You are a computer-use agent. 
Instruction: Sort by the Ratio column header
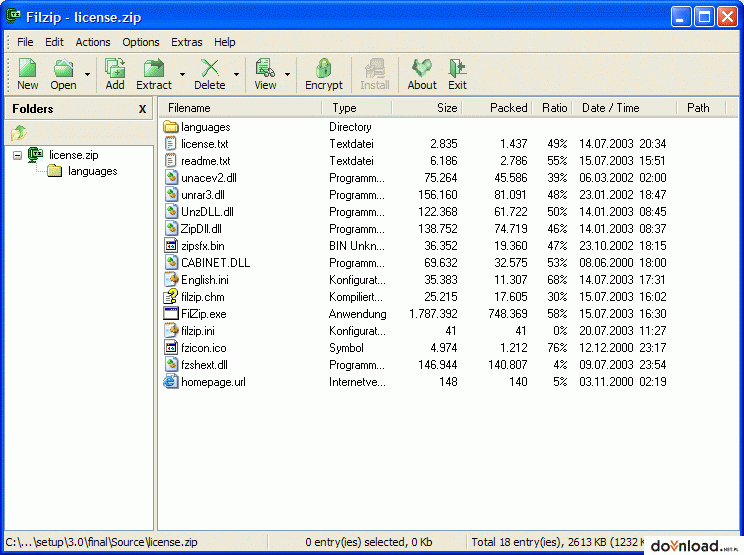[x=552, y=108]
